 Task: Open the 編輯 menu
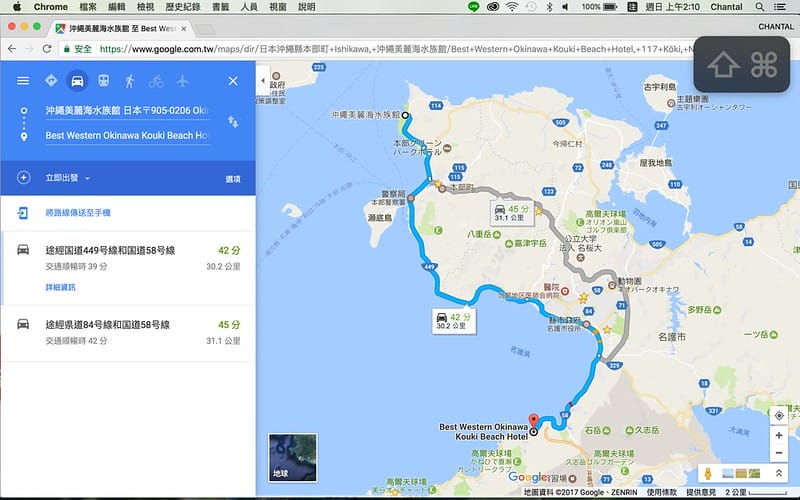[117, 7]
